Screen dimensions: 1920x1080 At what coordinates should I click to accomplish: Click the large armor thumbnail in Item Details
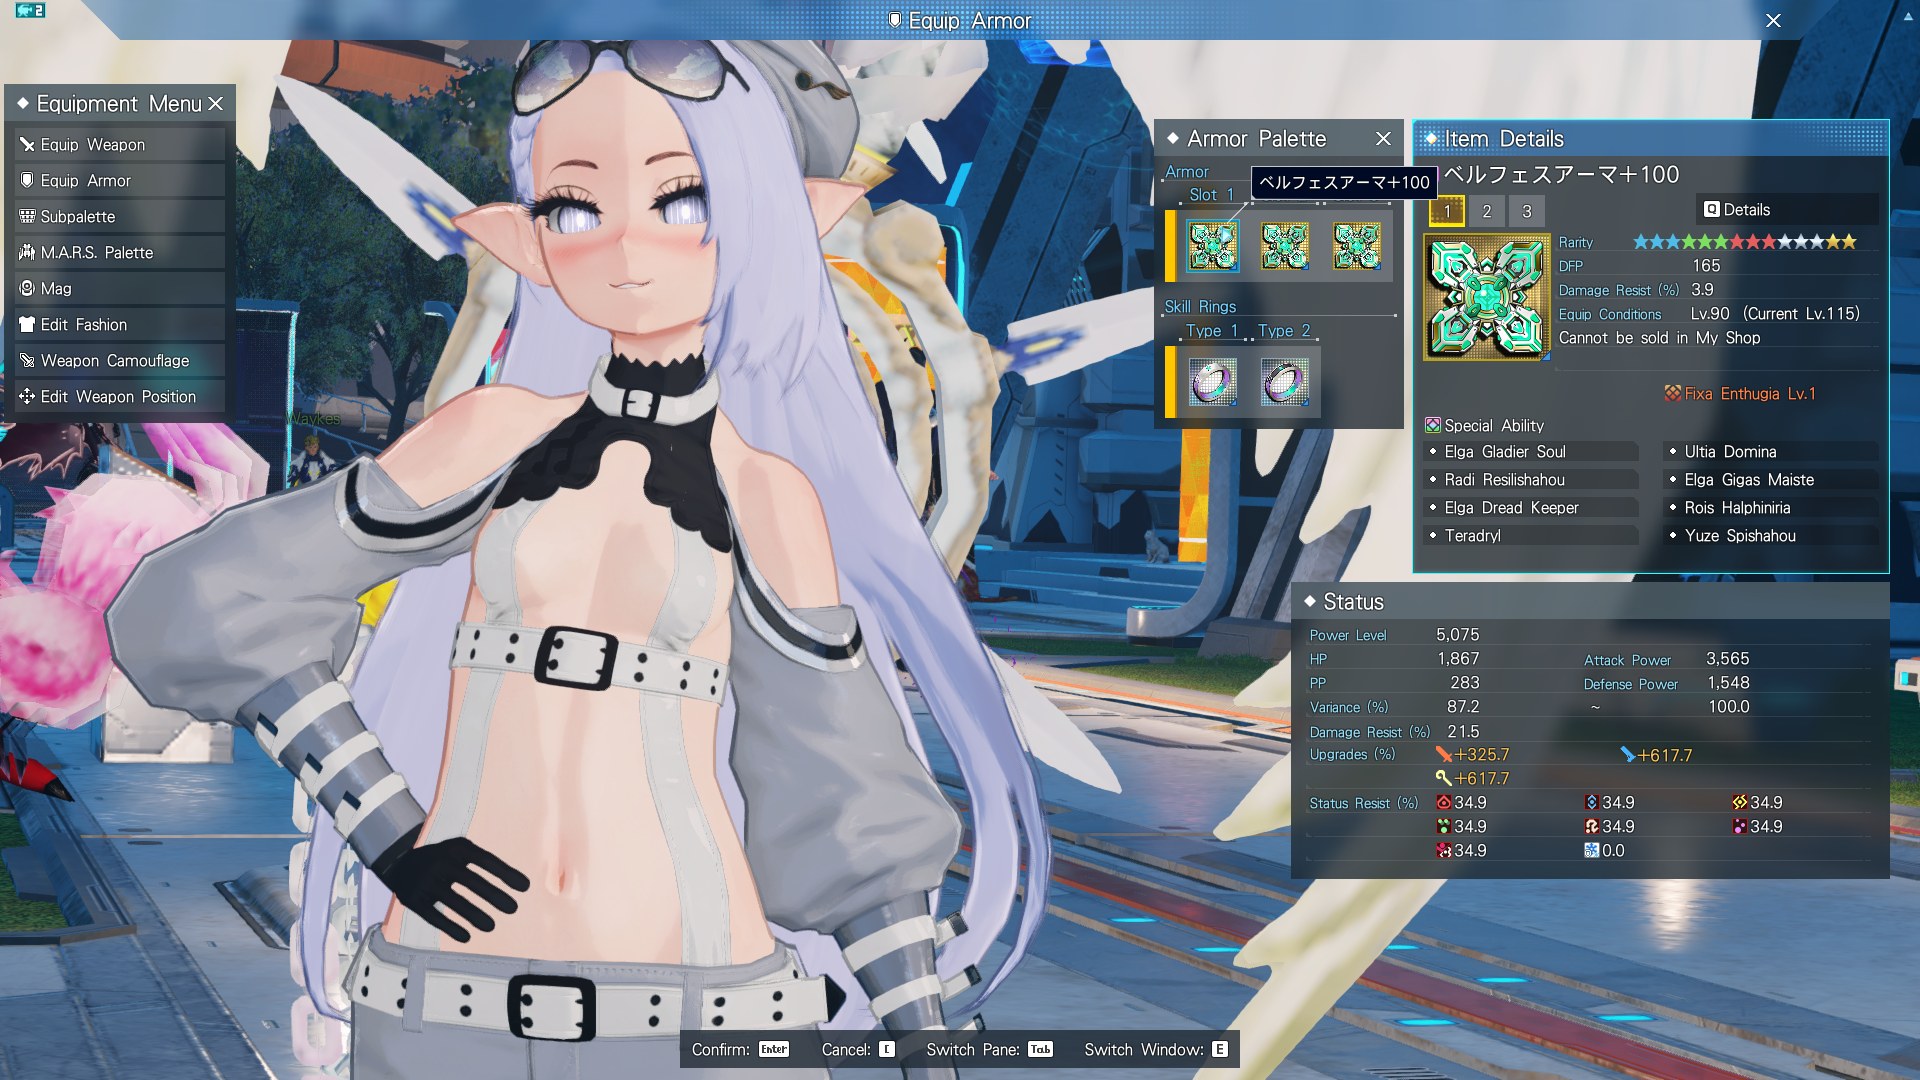pyautogui.click(x=1486, y=297)
